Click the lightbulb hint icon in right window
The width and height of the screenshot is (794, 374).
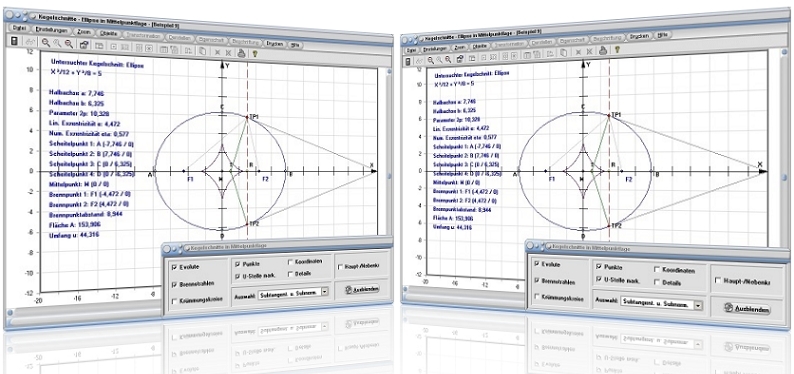tap(617, 49)
